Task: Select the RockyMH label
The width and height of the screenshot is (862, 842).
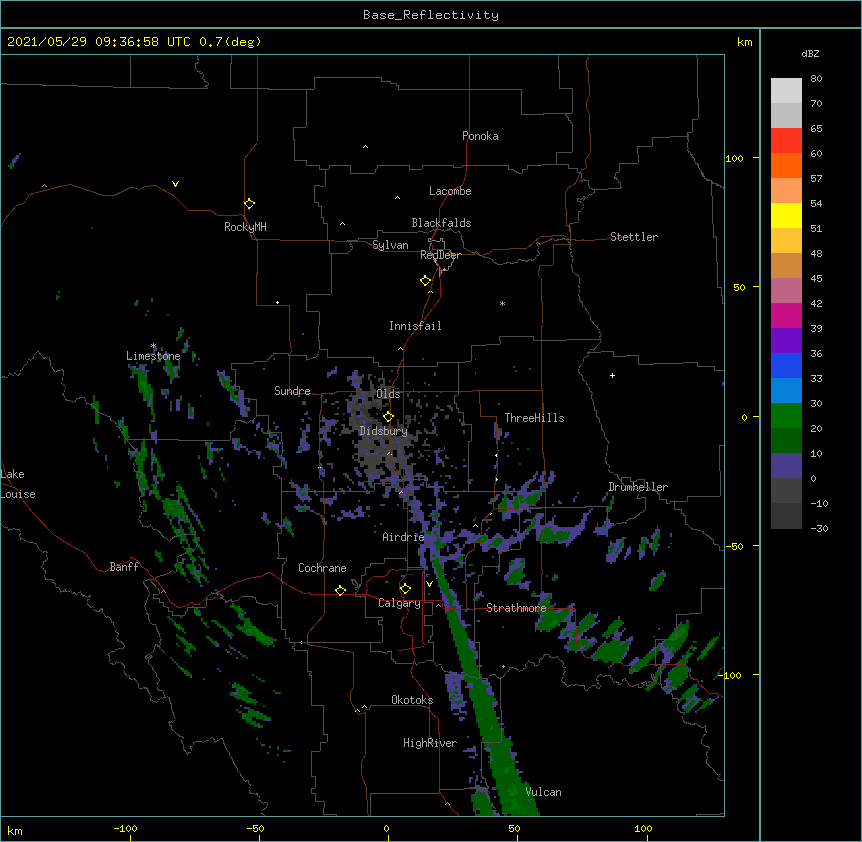Action: tap(245, 227)
